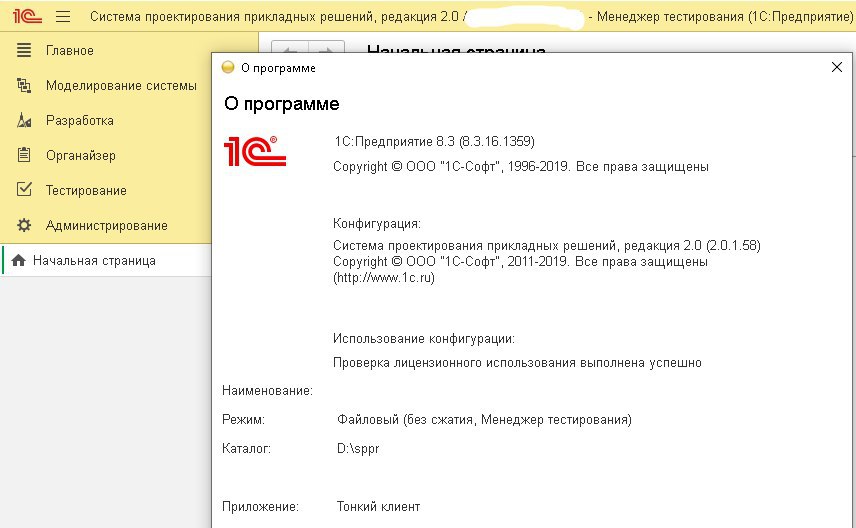Click the version text 1С:Предприятие 8.3 (8.3.16.1359)
Image resolution: width=856 pixels, height=528 pixels.
[435, 142]
